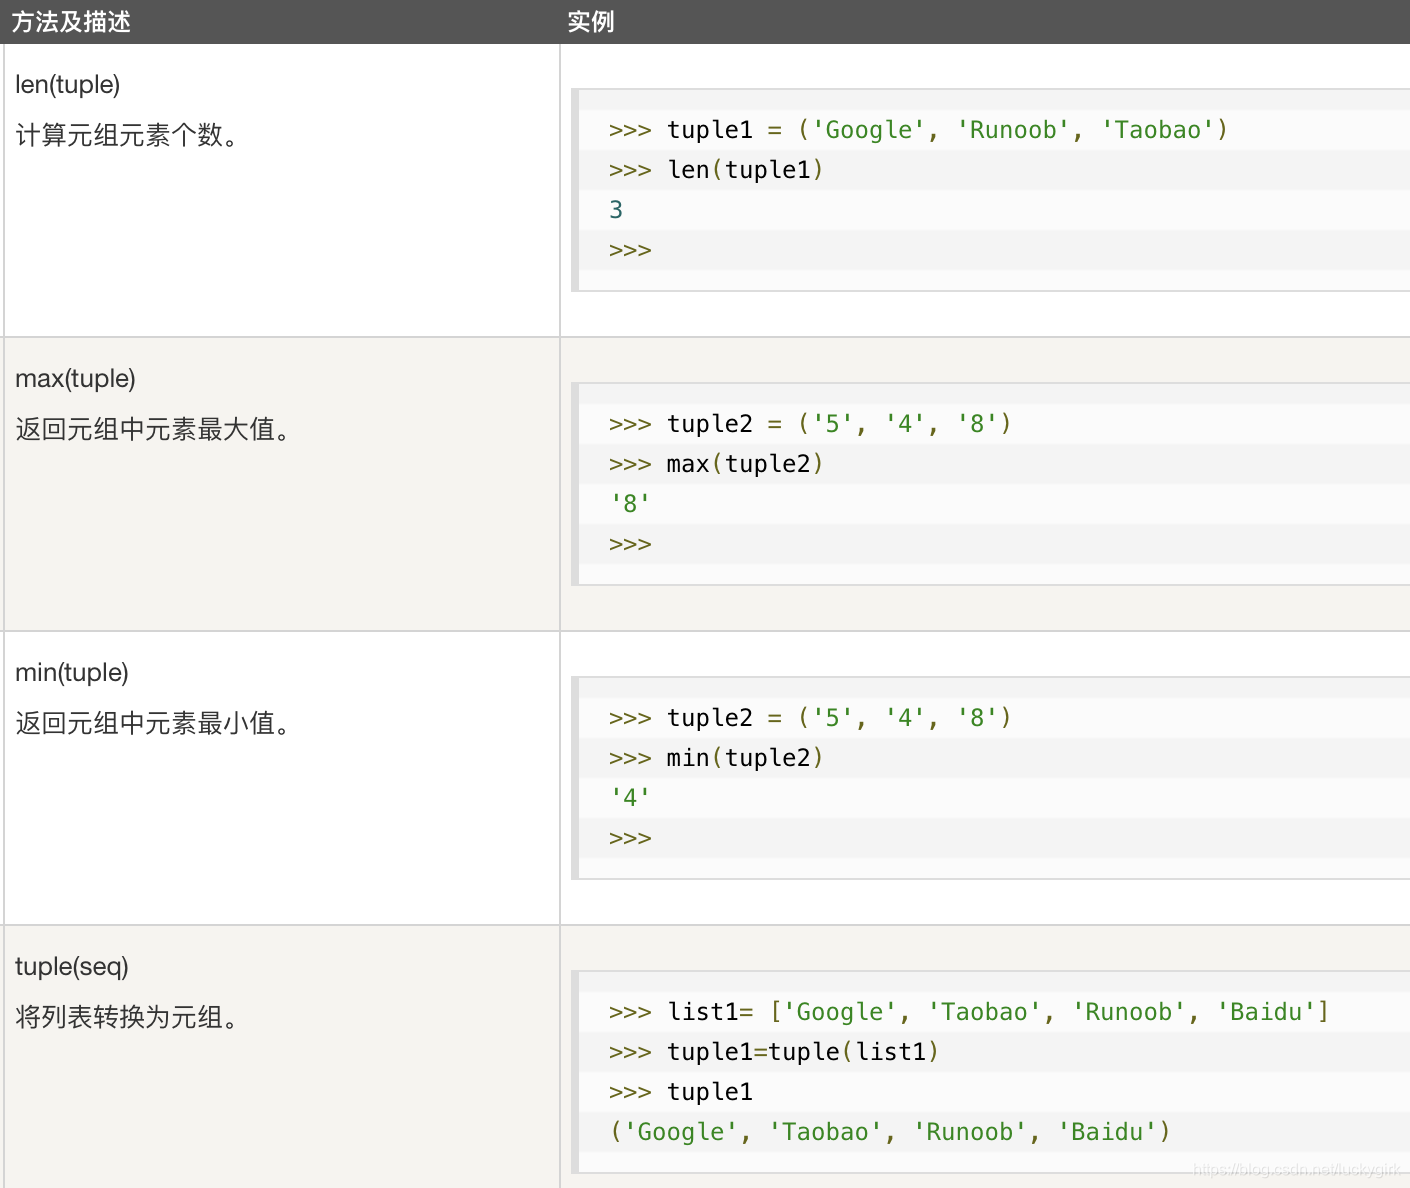Click the tuple2 definition line in the max(tuple) example
Viewport: 1410px width, 1188px height.
pos(810,424)
